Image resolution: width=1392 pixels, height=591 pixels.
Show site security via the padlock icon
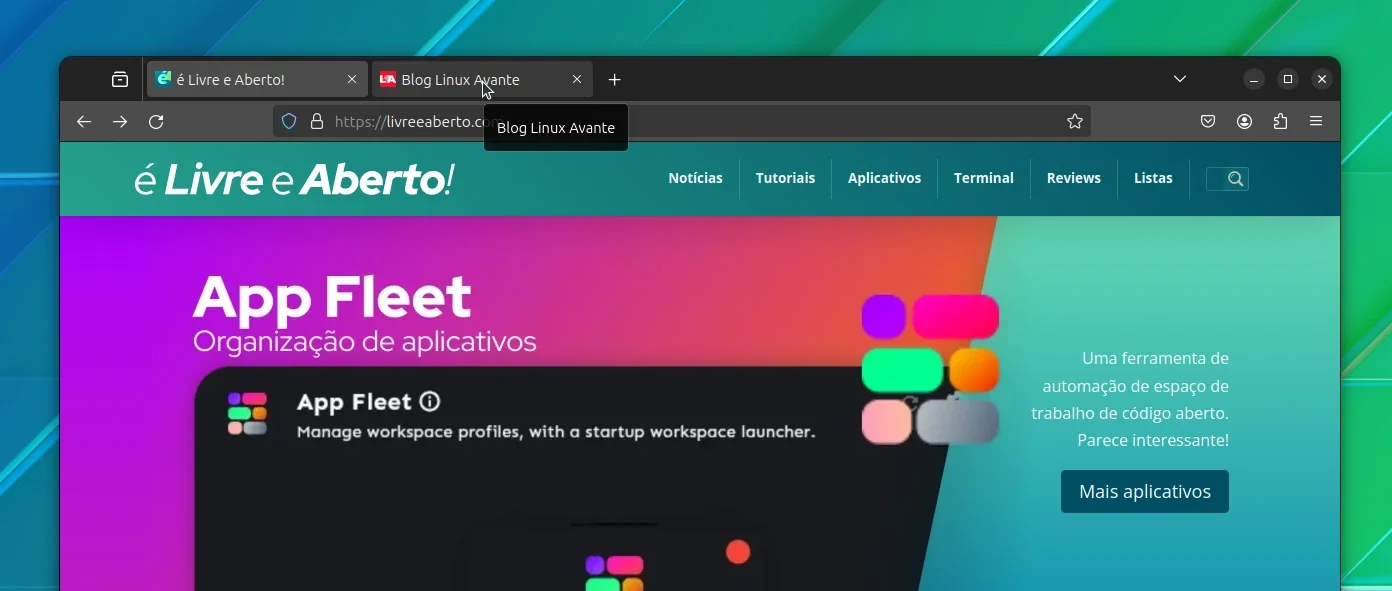click(x=317, y=121)
